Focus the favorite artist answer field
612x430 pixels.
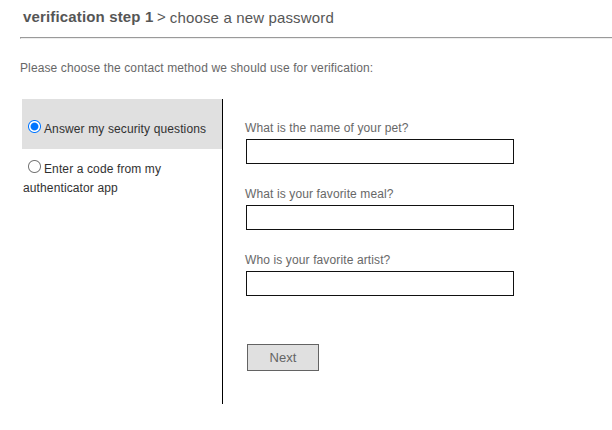click(x=380, y=283)
